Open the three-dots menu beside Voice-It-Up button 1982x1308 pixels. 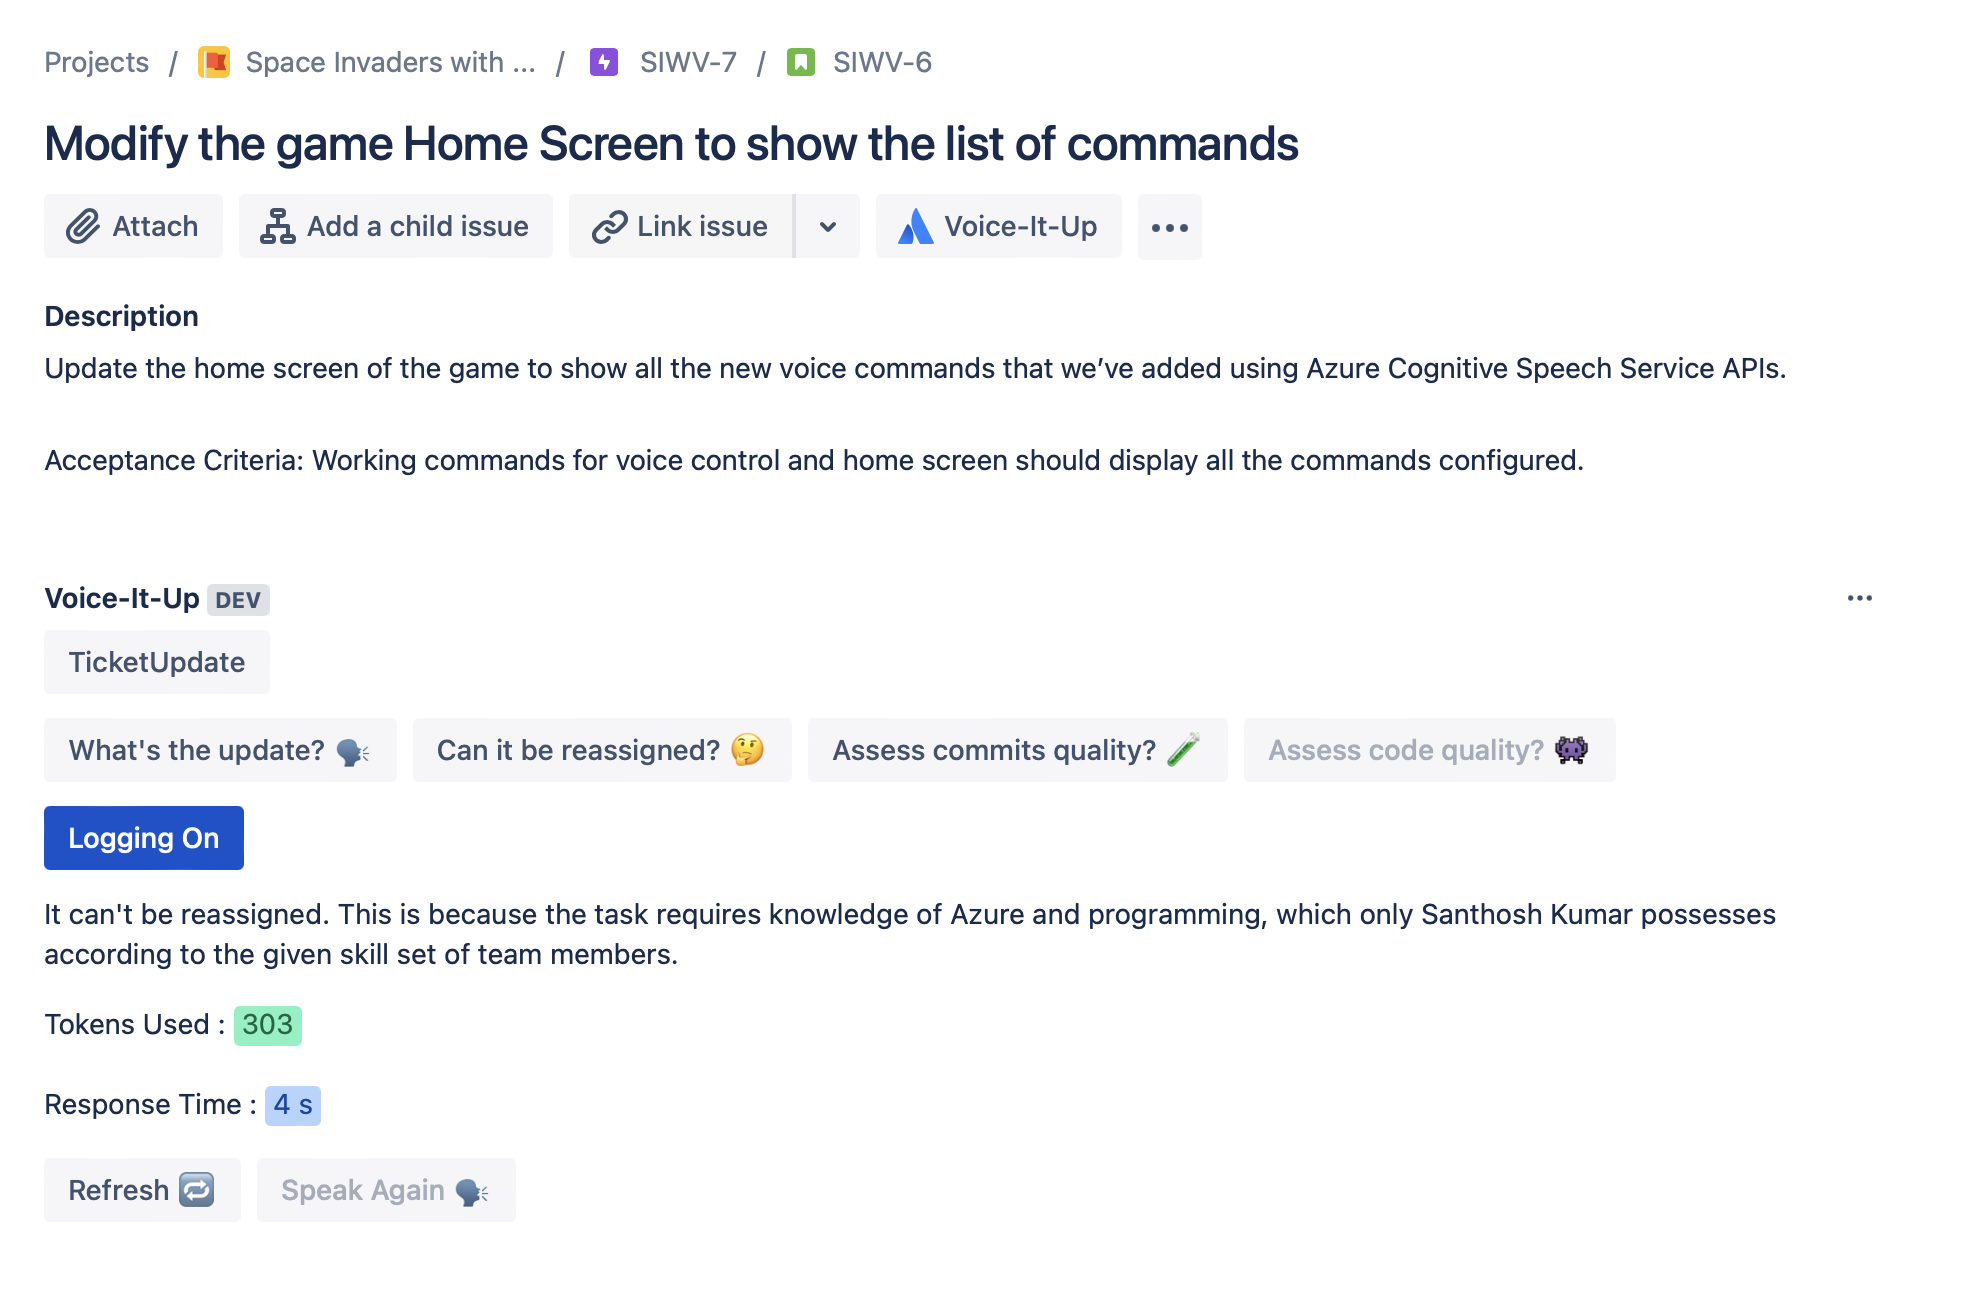point(1169,228)
